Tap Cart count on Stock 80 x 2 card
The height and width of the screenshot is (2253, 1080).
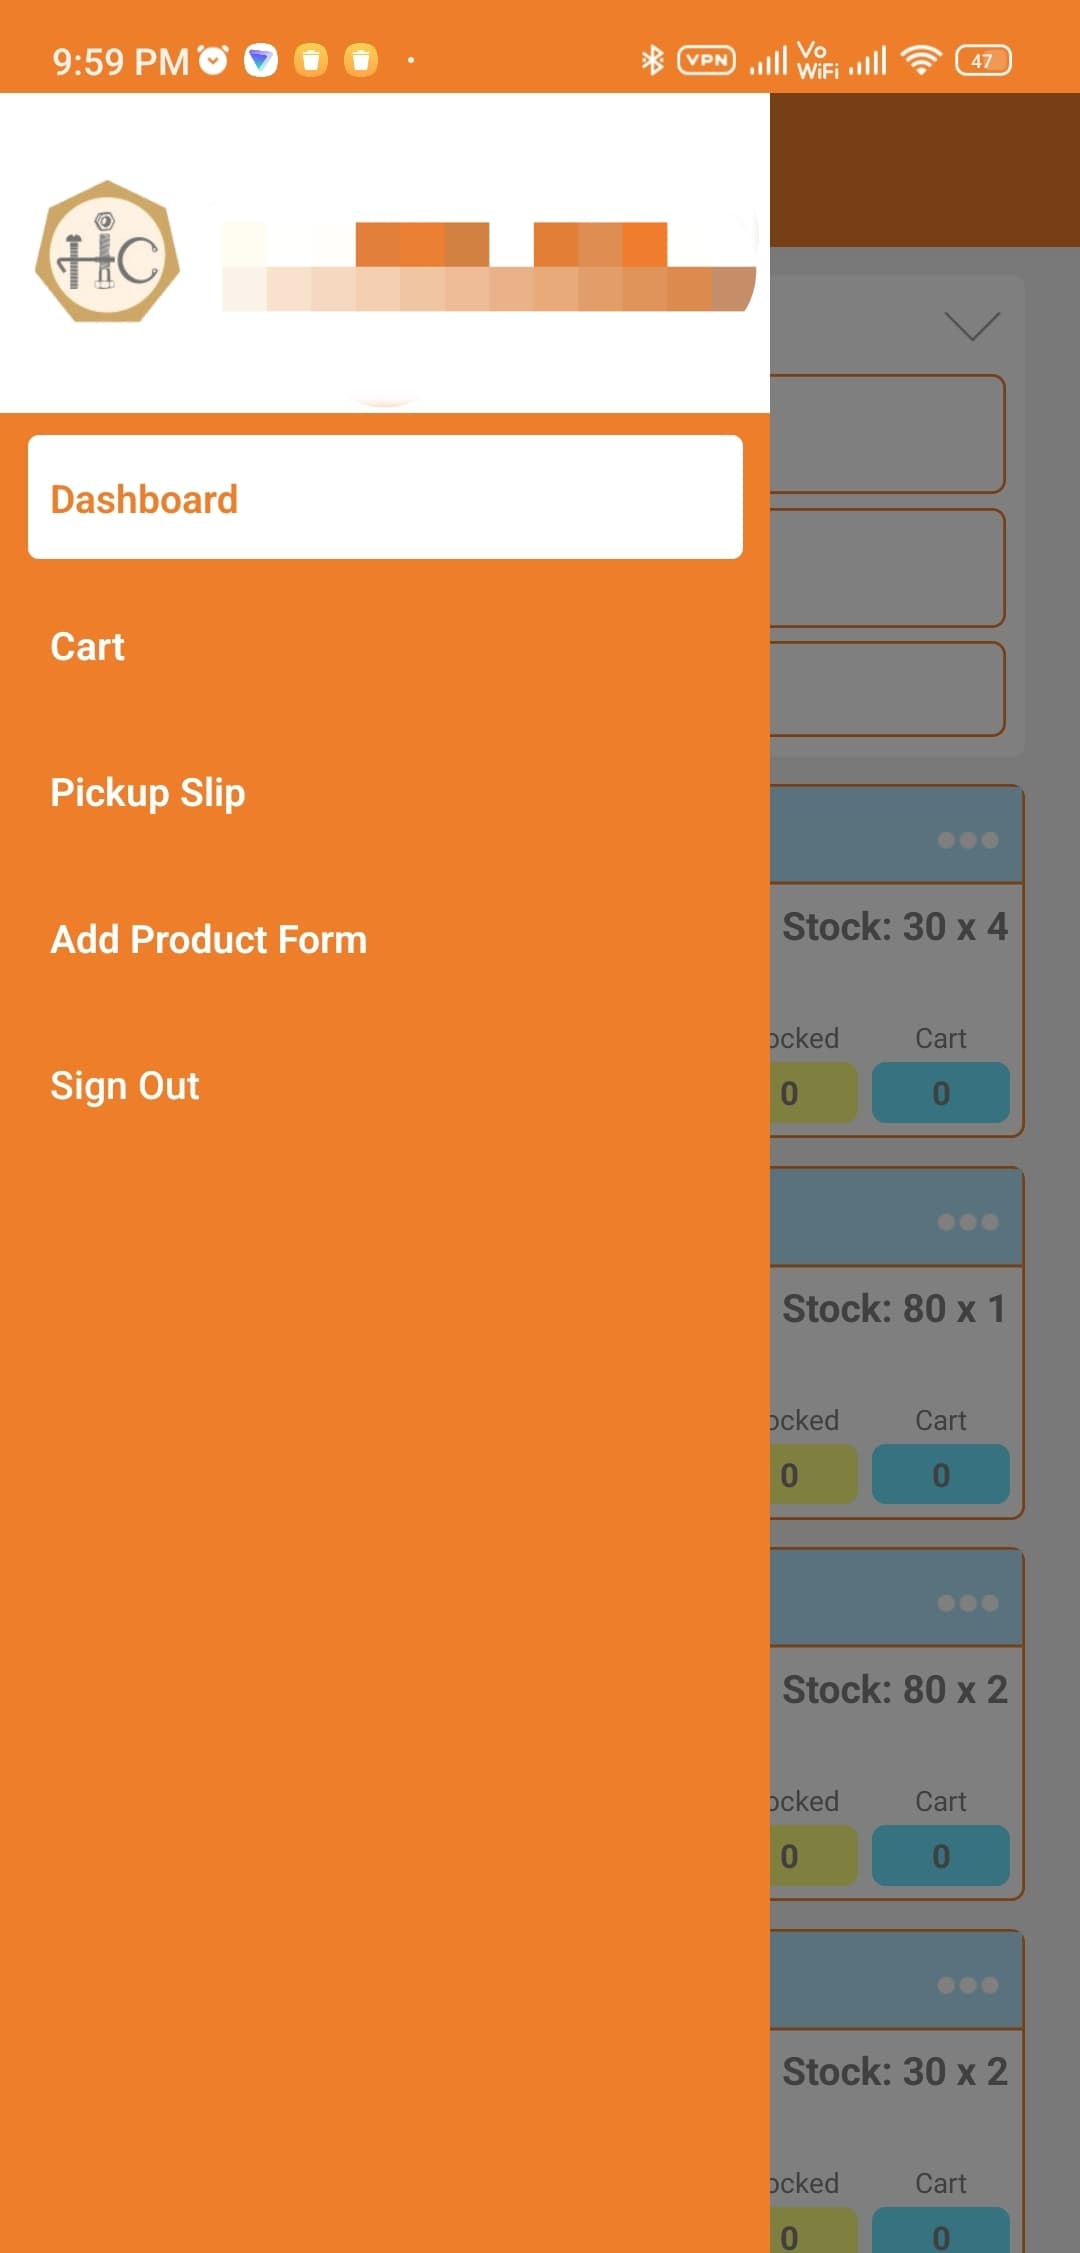940,1856
